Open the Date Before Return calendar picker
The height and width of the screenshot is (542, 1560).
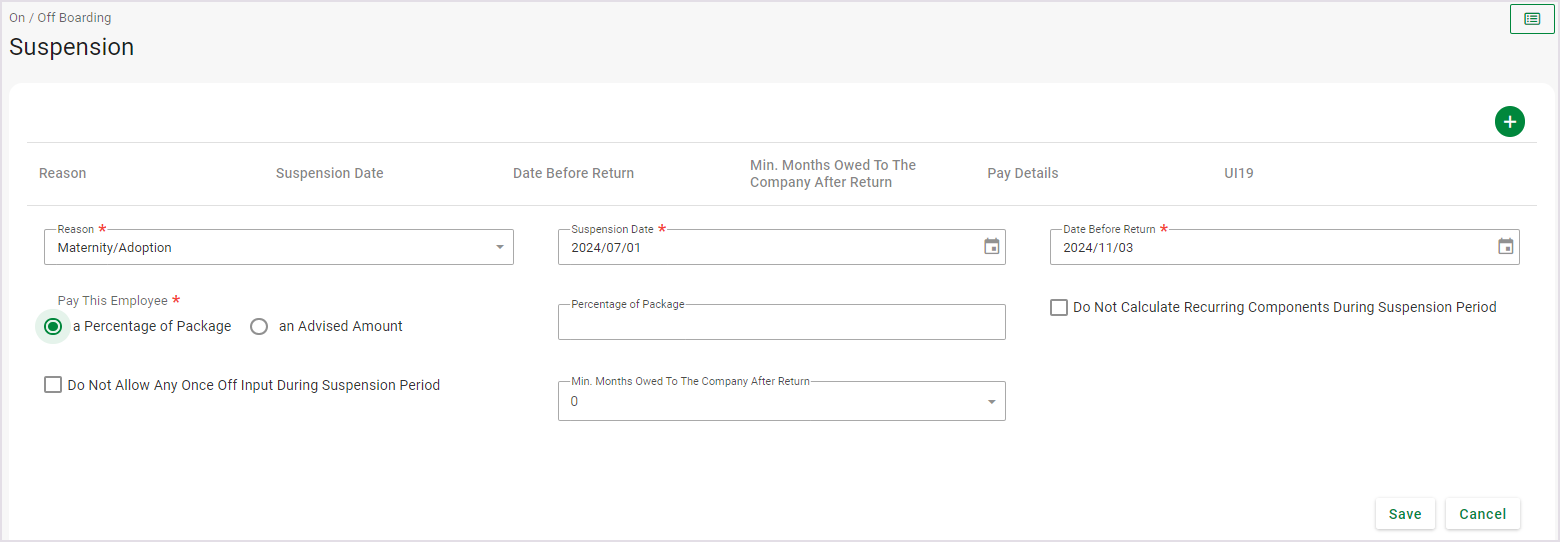1505,247
